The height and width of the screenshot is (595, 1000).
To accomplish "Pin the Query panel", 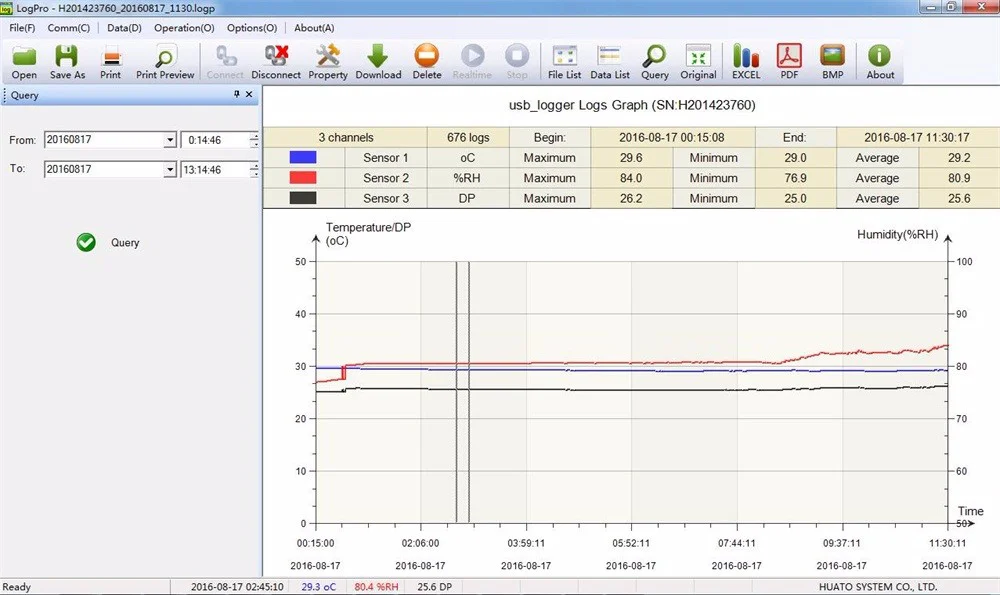I will pos(236,95).
